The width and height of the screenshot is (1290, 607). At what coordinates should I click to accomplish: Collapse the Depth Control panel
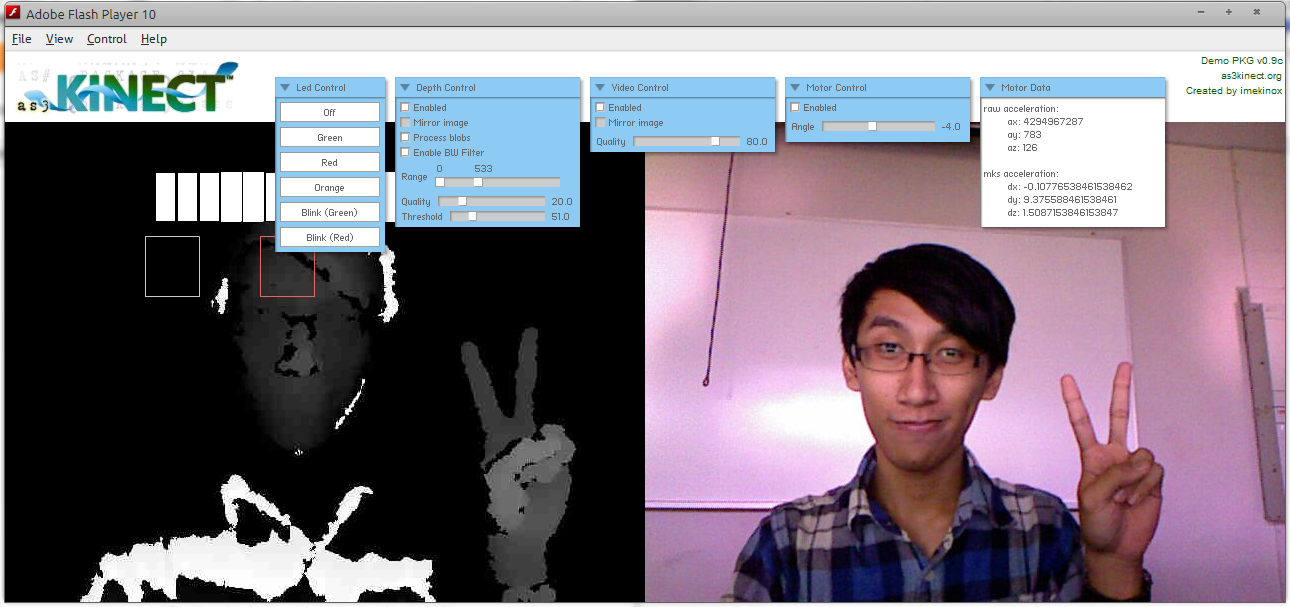[x=404, y=87]
